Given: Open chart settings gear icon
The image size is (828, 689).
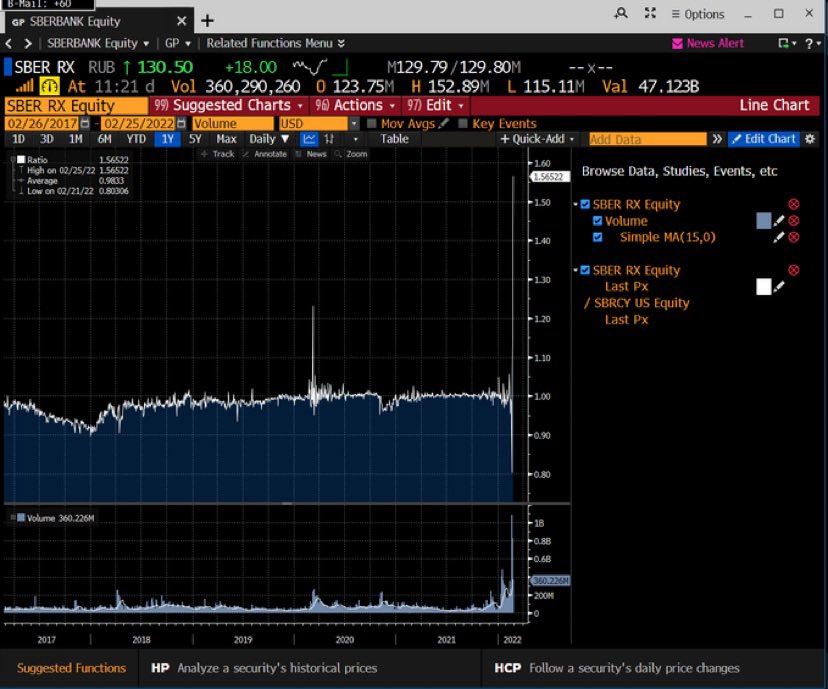Looking at the screenshot, I should [x=810, y=139].
